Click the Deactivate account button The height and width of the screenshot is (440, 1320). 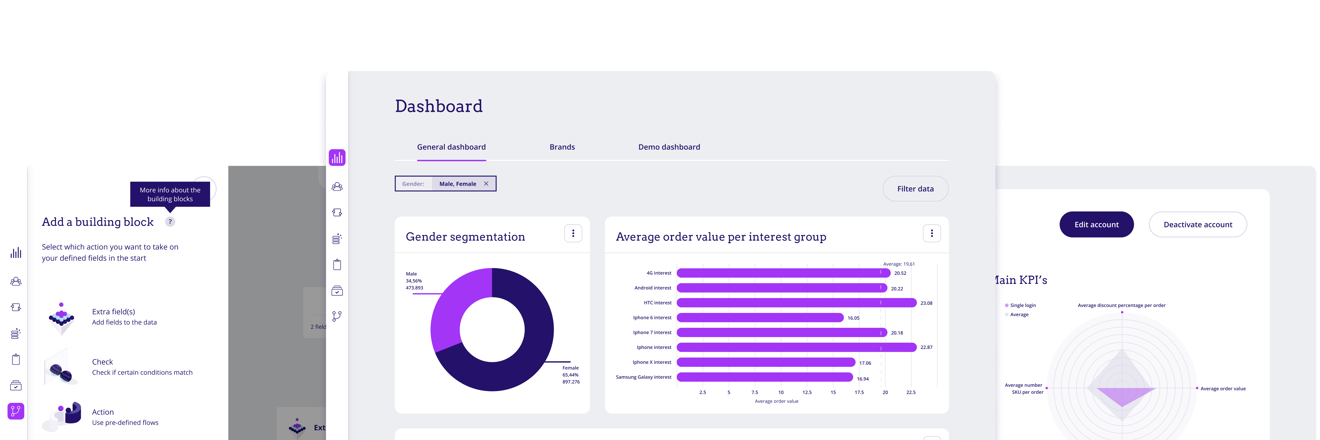point(1197,224)
